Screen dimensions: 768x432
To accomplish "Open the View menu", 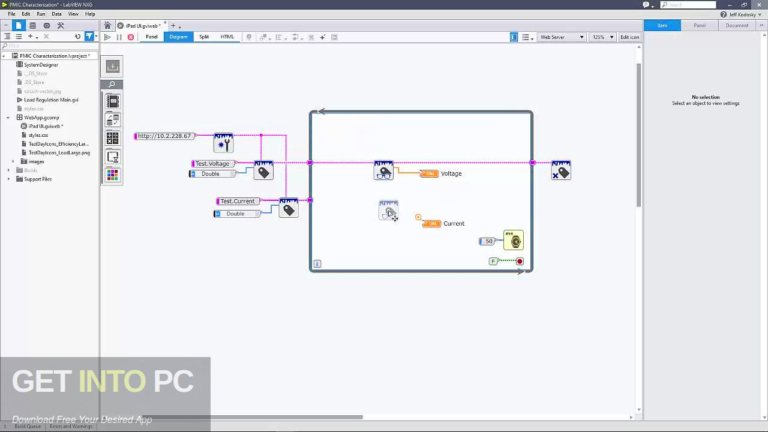I will pyautogui.click(x=73, y=14).
